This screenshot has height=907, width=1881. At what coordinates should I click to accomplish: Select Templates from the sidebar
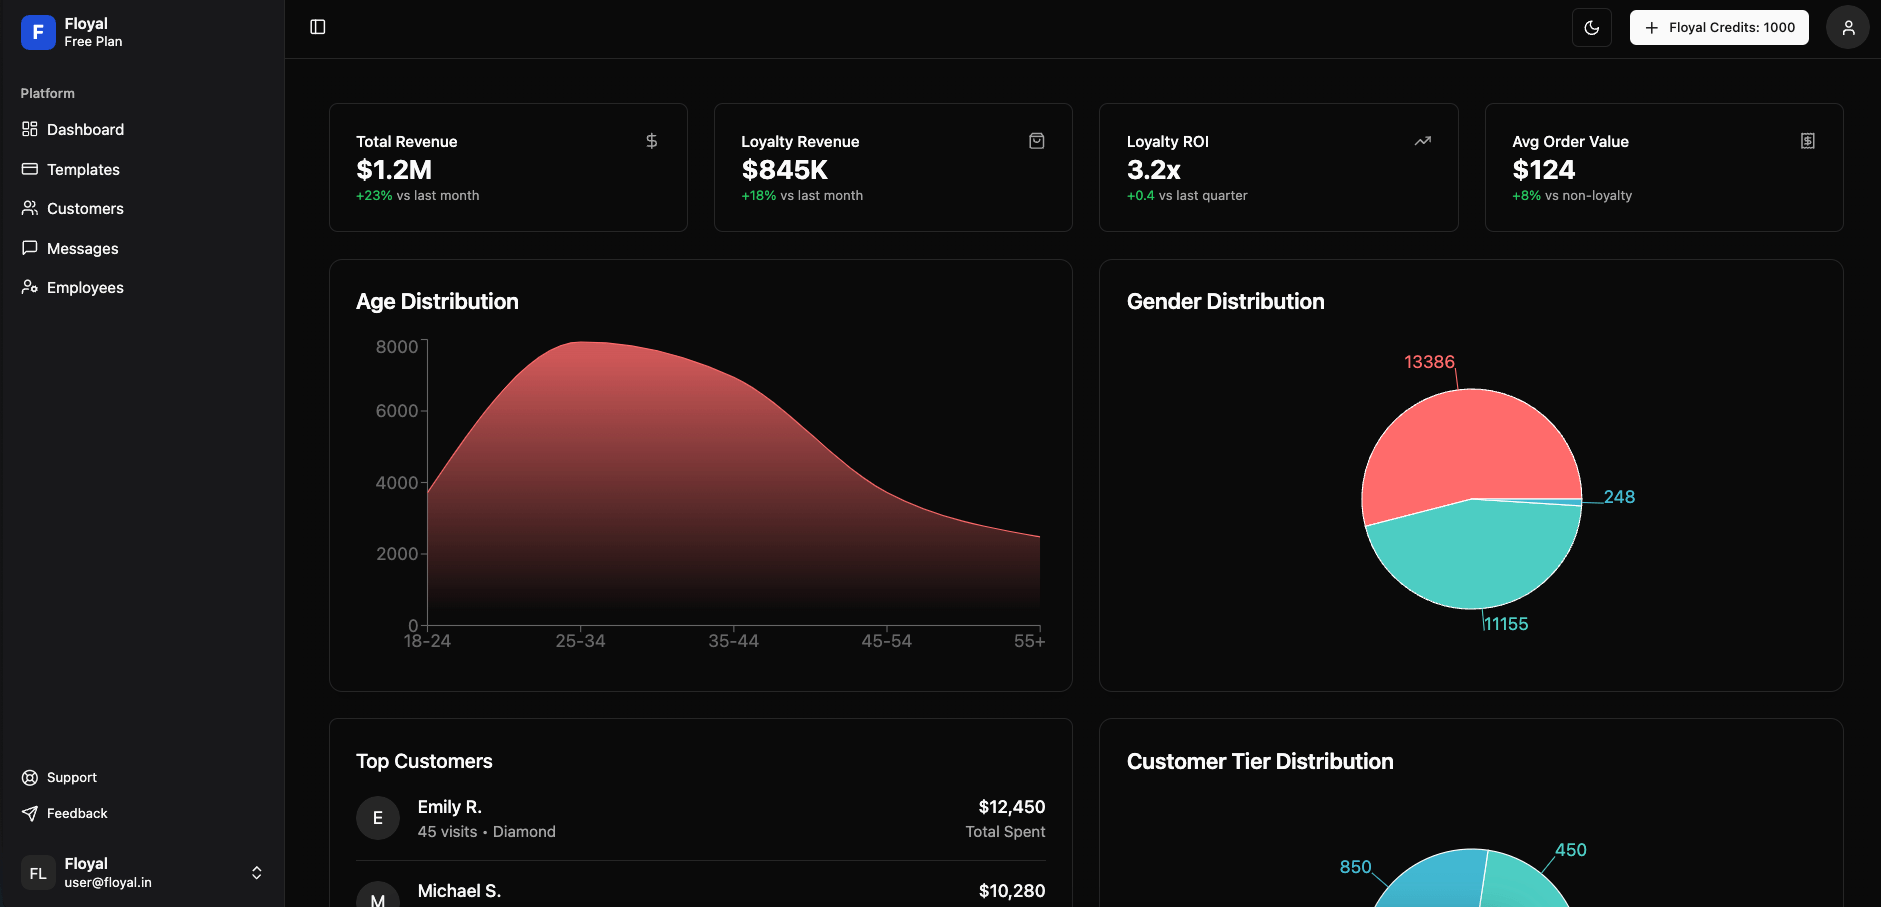coord(83,169)
